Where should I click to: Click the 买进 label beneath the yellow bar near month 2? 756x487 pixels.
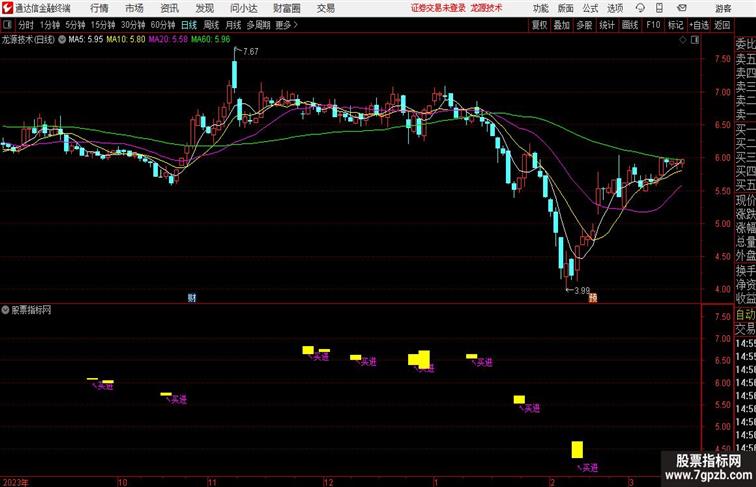590,468
